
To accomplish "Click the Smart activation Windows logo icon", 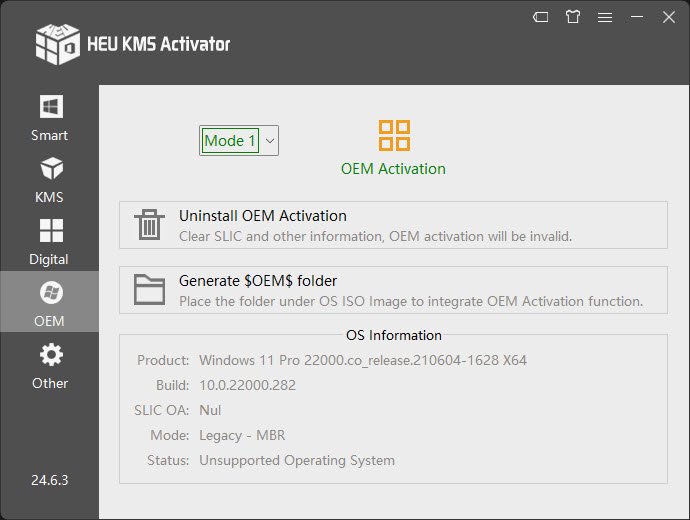I will (x=50, y=106).
